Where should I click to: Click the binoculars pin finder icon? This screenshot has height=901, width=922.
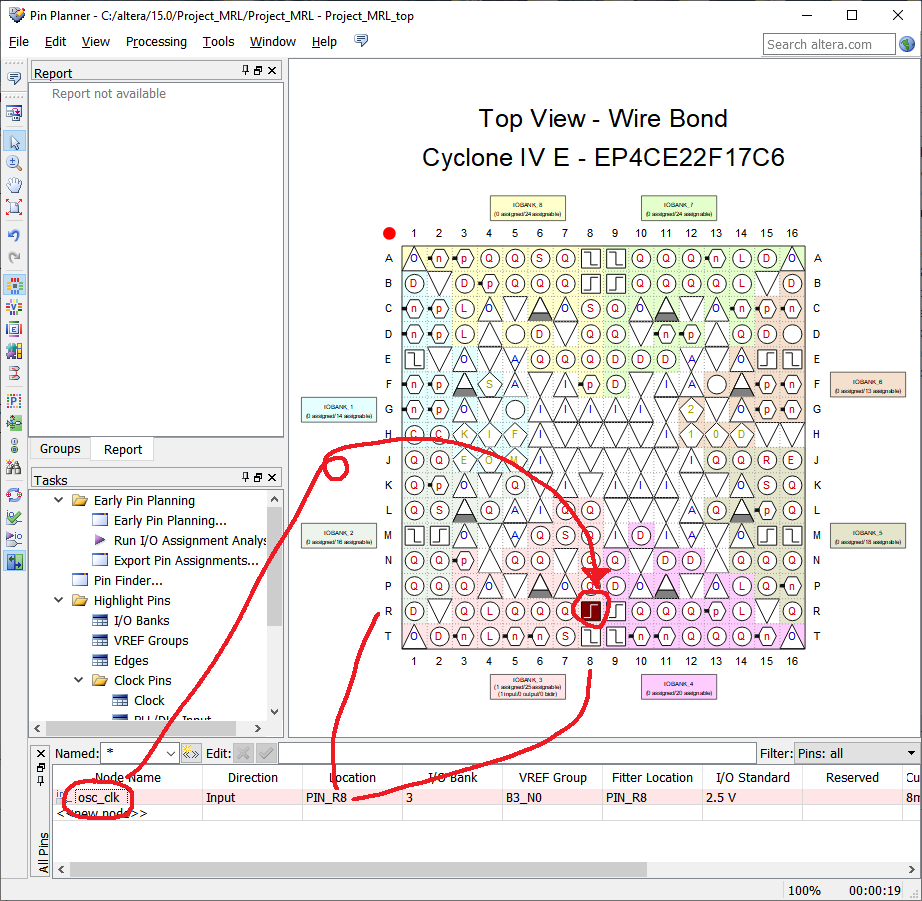click(x=14, y=467)
